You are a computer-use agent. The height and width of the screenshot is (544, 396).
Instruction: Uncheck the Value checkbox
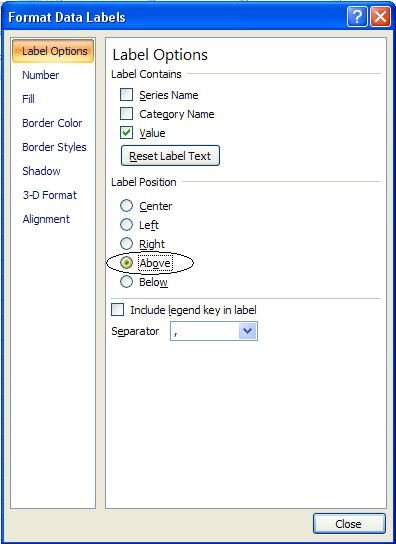tap(126, 133)
